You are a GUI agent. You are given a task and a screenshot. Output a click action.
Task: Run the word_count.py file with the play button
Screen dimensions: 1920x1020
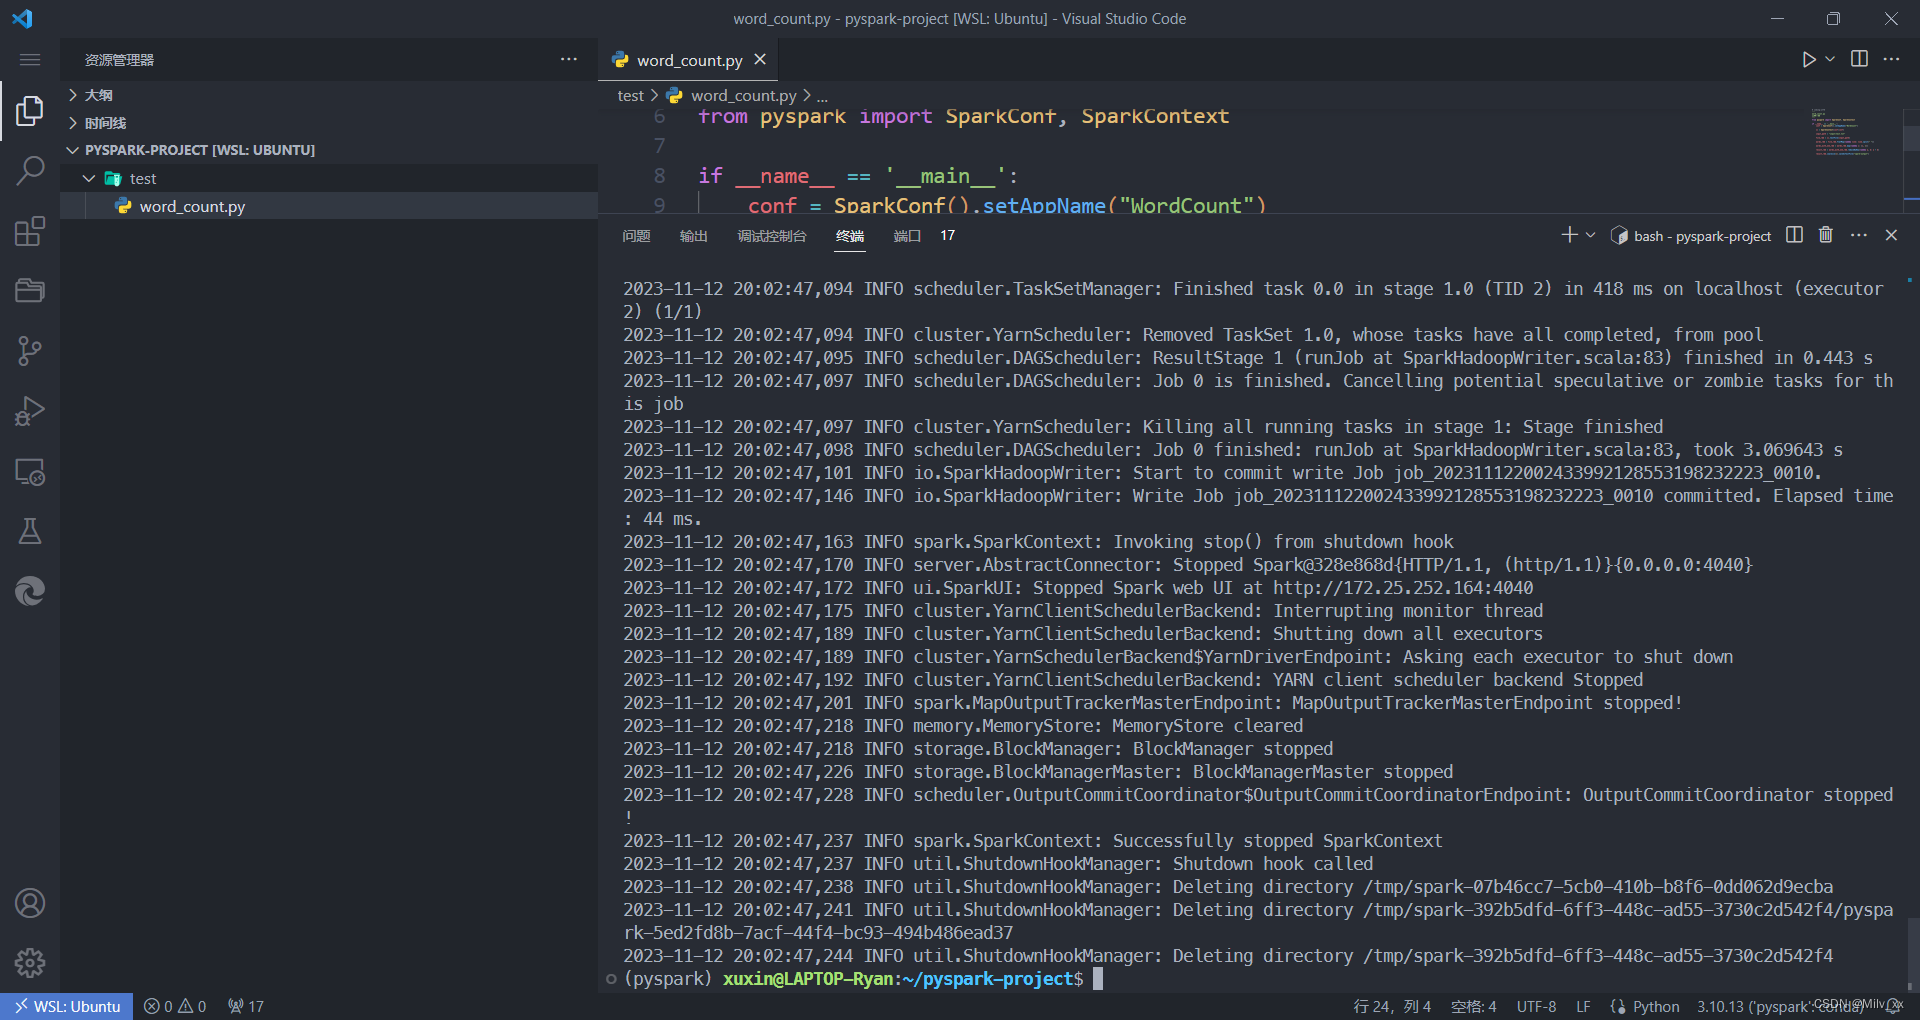click(1807, 59)
